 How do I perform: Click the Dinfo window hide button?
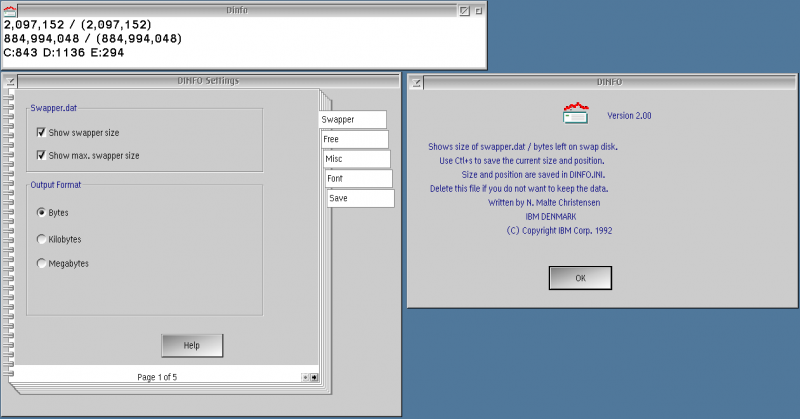(464, 10)
